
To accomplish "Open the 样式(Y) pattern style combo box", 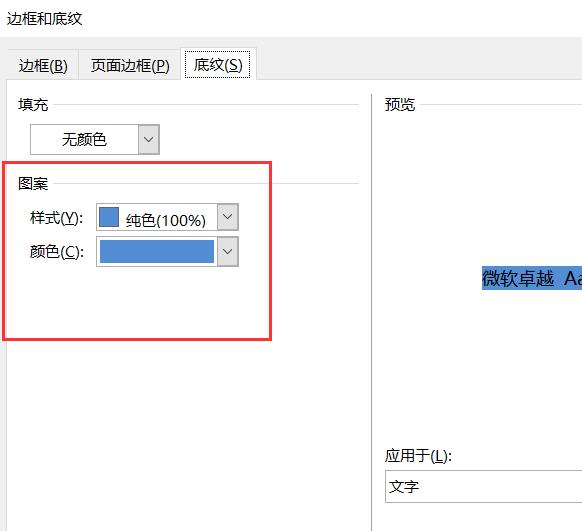I will click(x=167, y=217).
